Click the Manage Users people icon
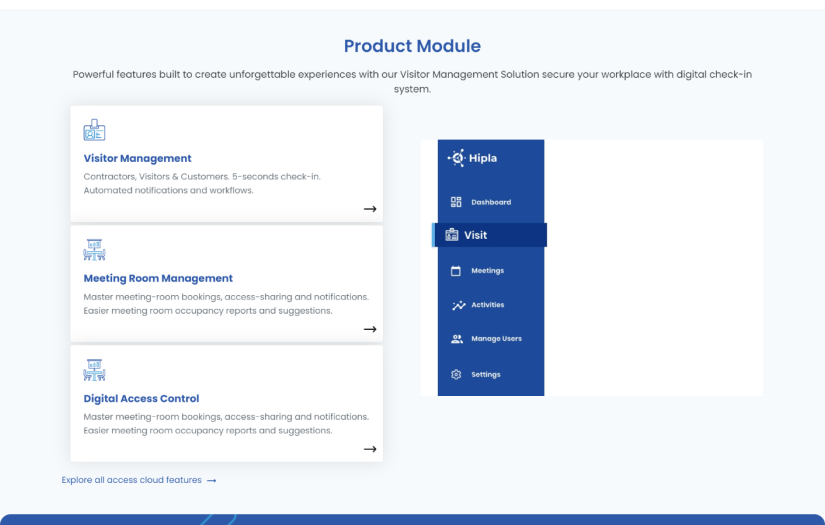The width and height of the screenshot is (825, 525). pos(457,339)
